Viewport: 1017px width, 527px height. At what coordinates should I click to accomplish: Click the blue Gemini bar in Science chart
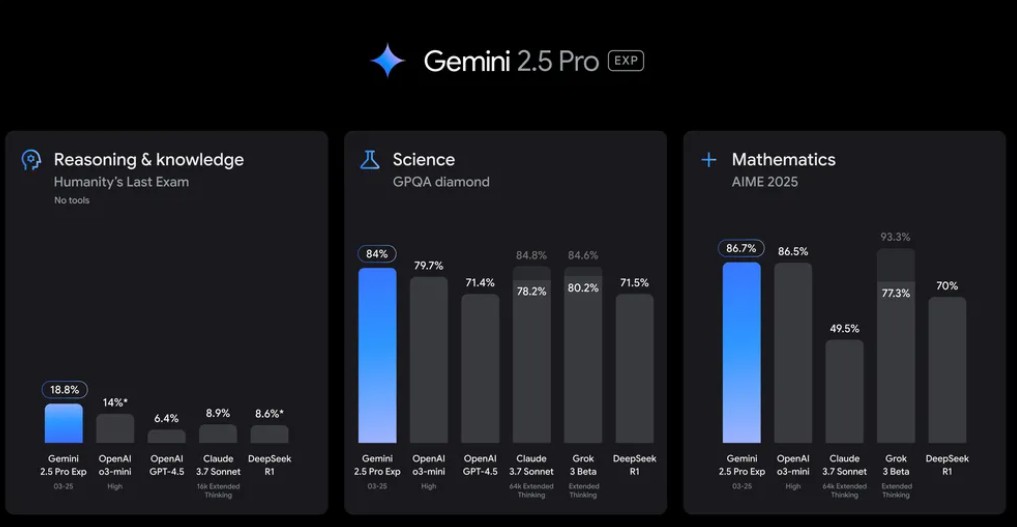pos(377,355)
